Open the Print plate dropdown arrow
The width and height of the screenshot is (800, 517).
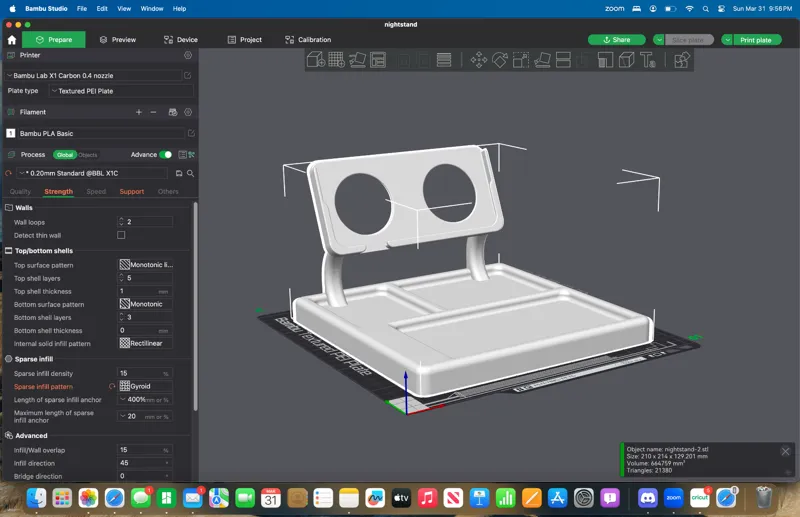click(x=728, y=40)
